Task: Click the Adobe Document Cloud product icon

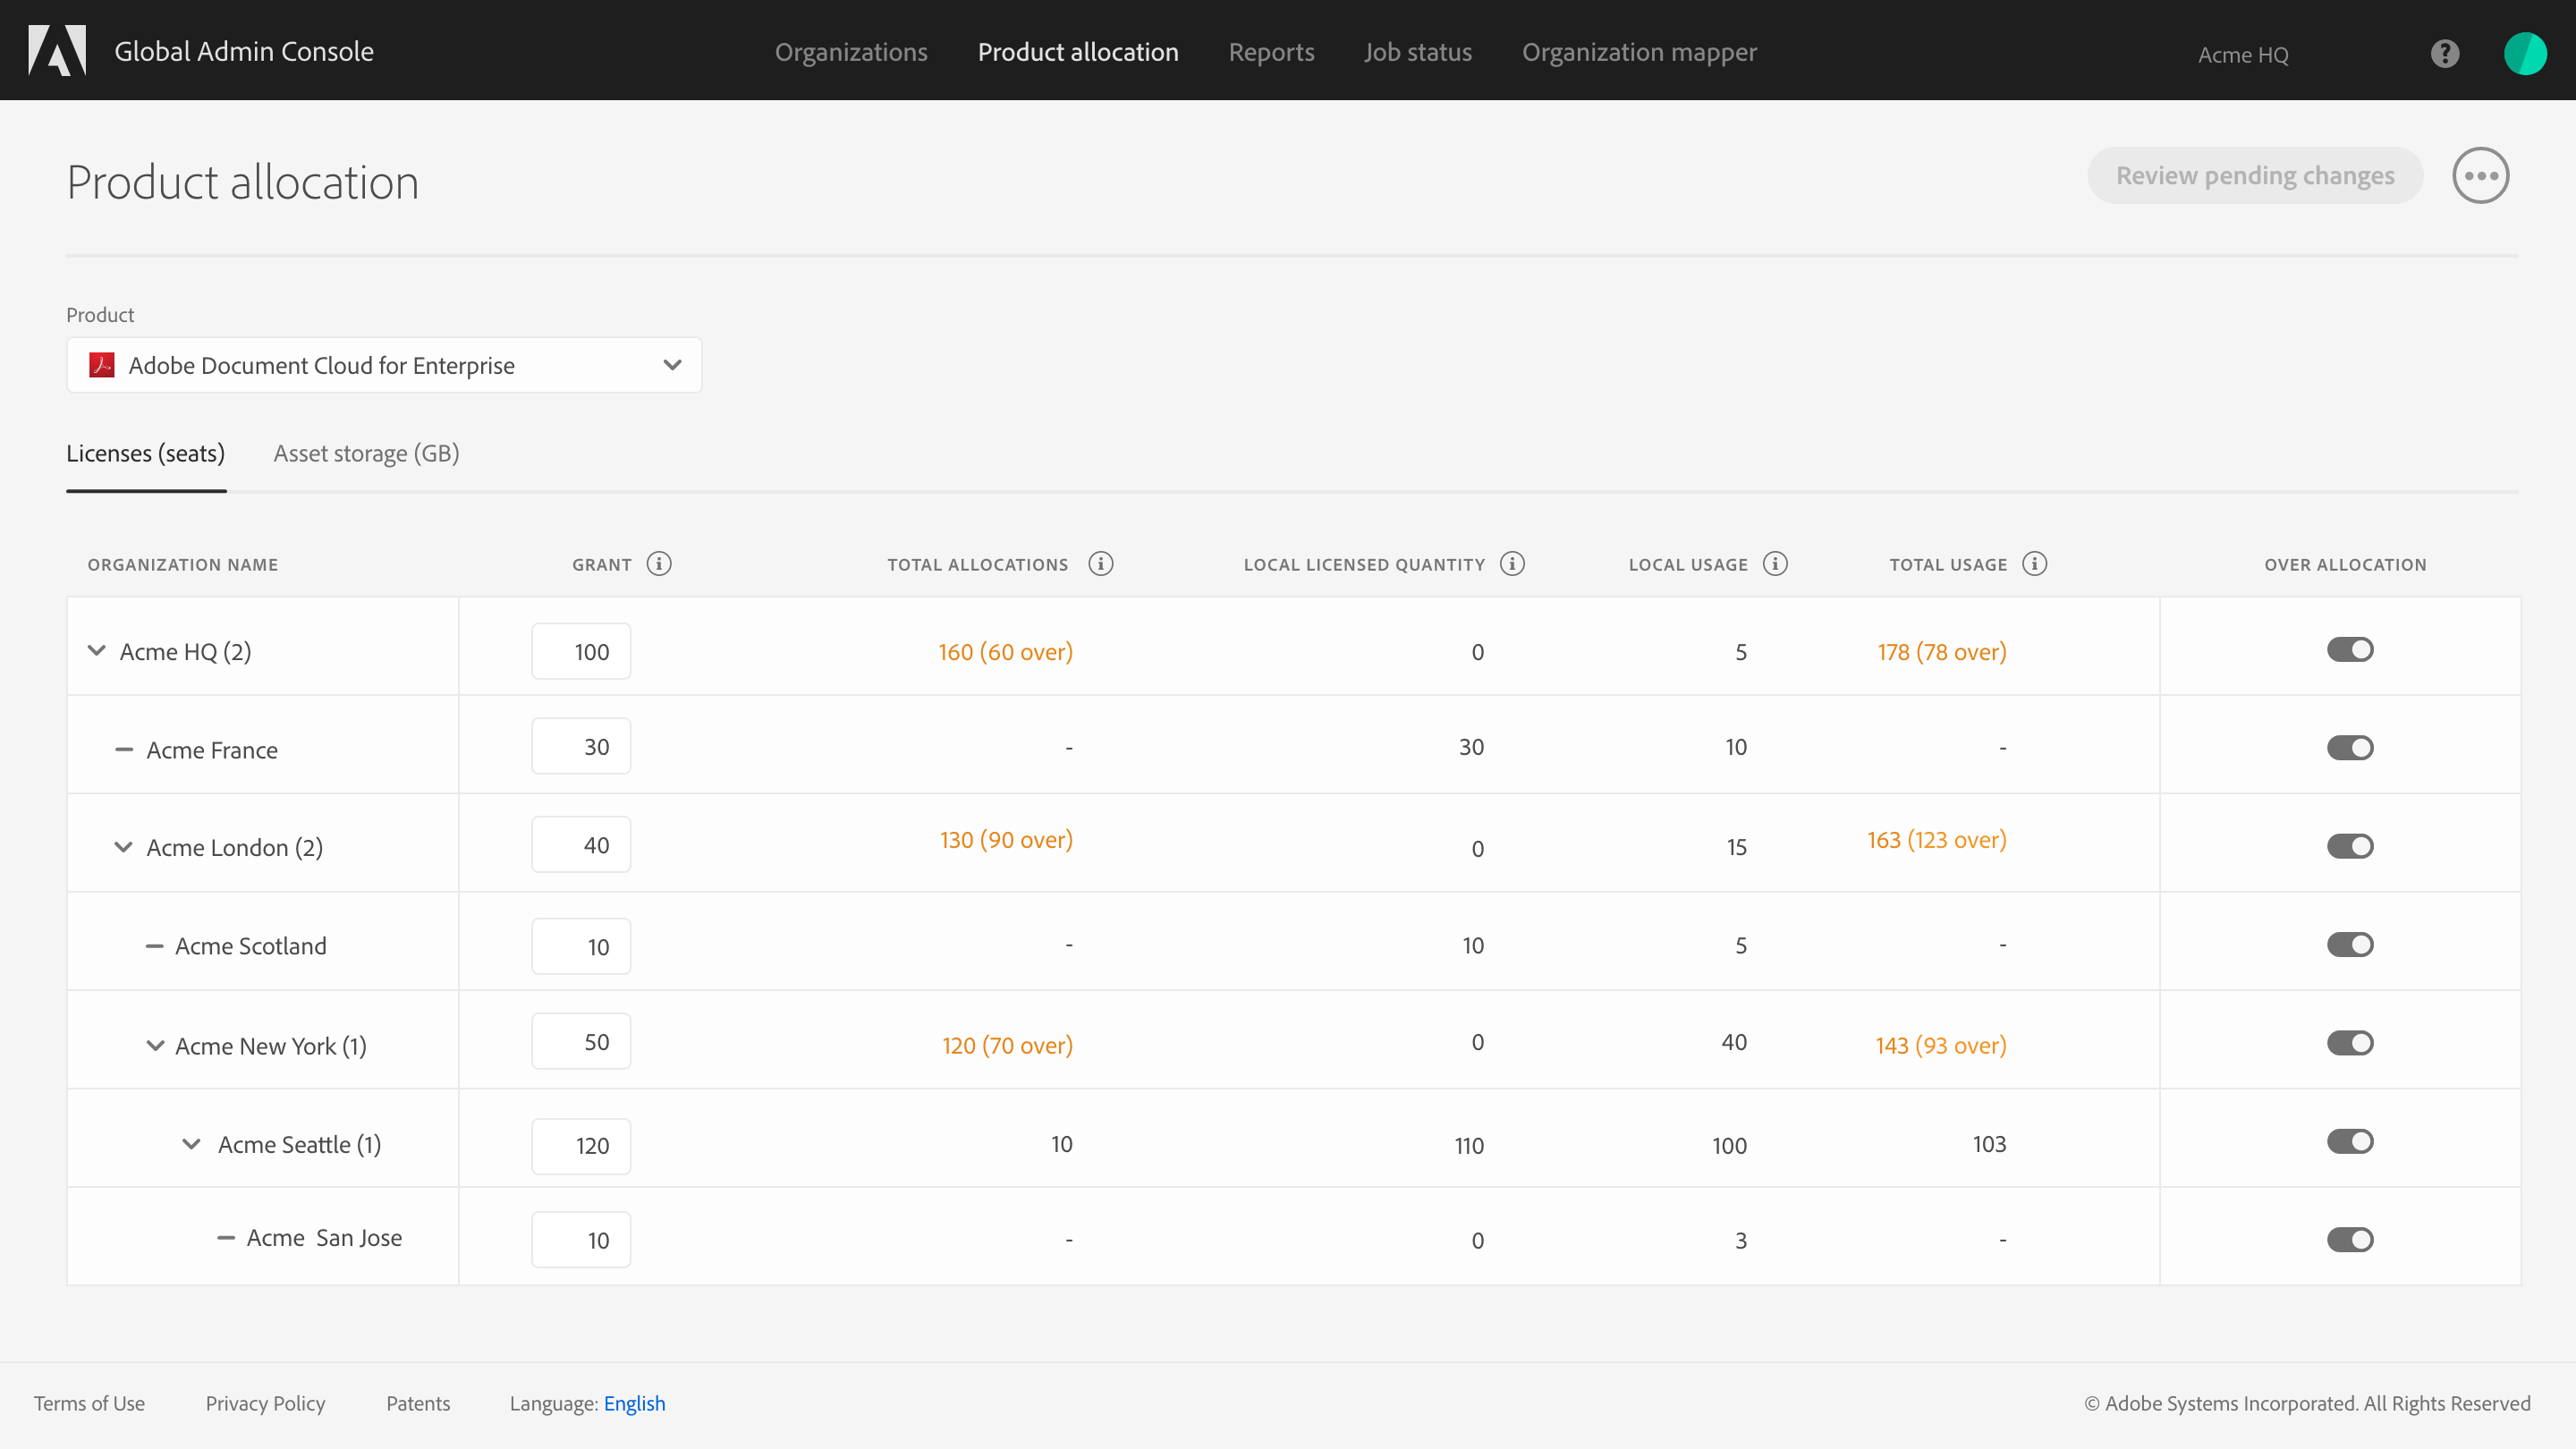Action: tap(102, 365)
